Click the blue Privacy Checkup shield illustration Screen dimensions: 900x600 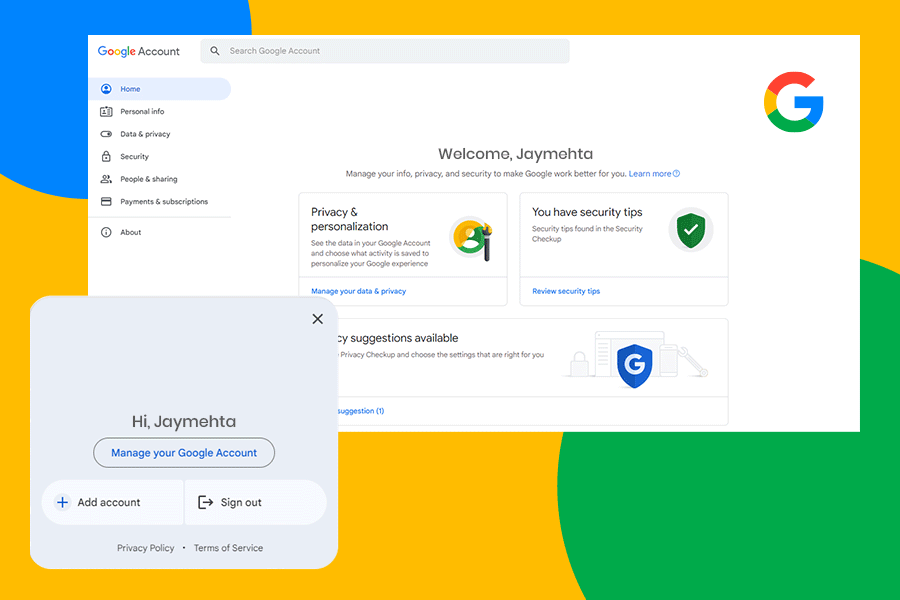pyautogui.click(x=632, y=365)
